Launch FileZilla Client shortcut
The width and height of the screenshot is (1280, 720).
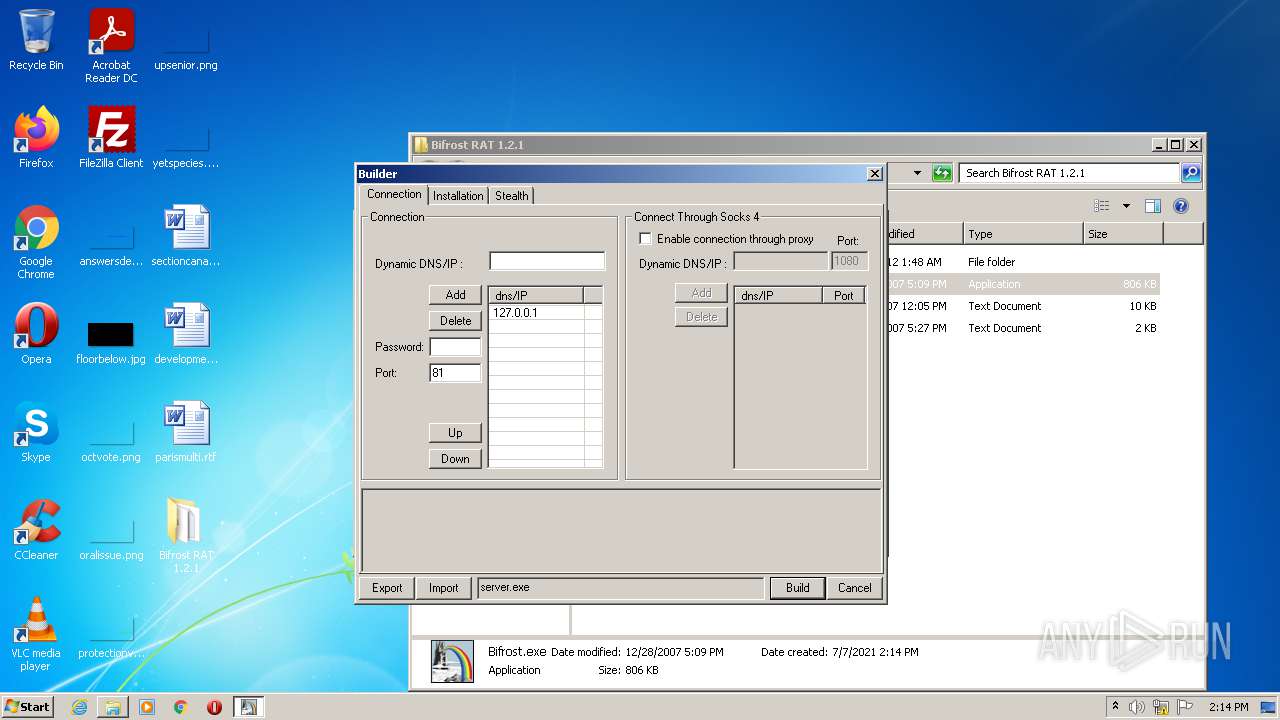[111, 138]
